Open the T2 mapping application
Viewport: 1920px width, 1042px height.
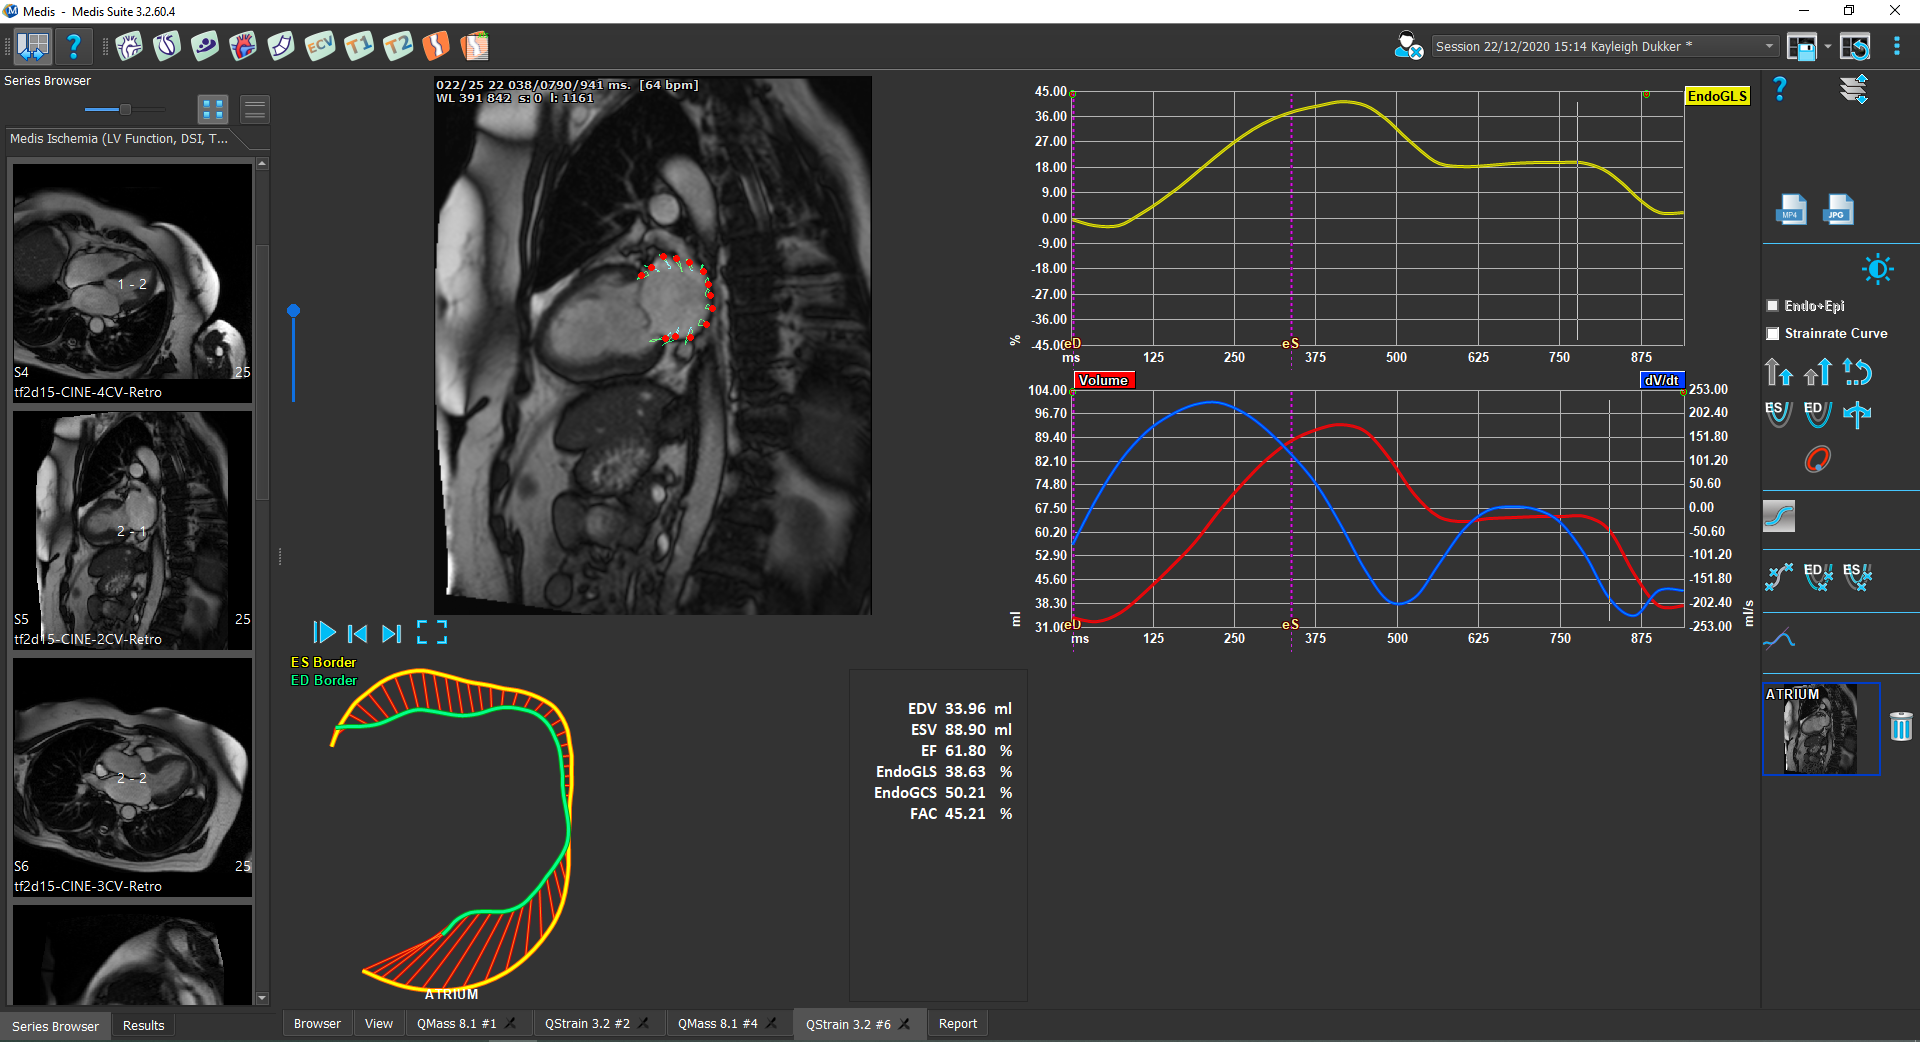click(397, 46)
